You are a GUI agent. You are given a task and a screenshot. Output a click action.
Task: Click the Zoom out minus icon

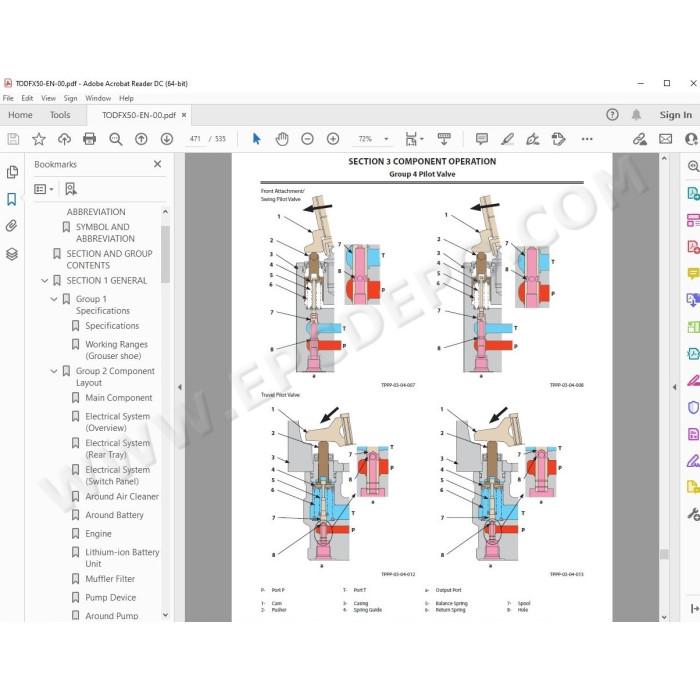coord(307,139)
